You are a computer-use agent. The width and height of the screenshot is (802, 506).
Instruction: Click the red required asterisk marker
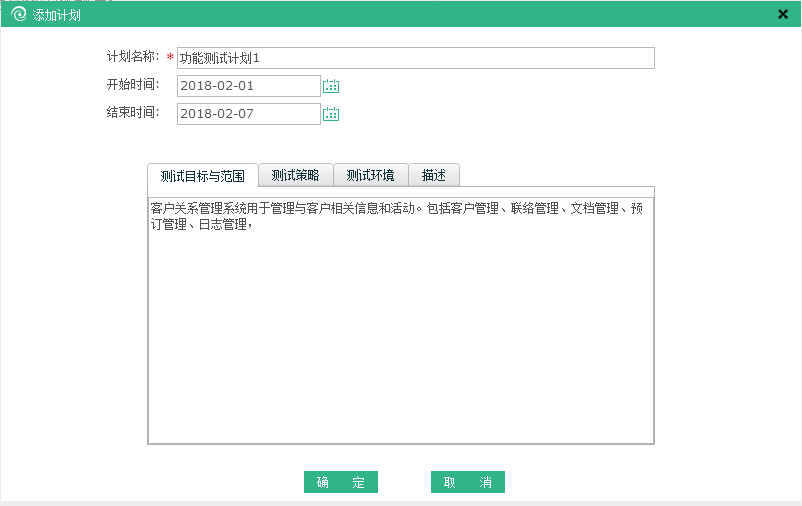(170, 58)
